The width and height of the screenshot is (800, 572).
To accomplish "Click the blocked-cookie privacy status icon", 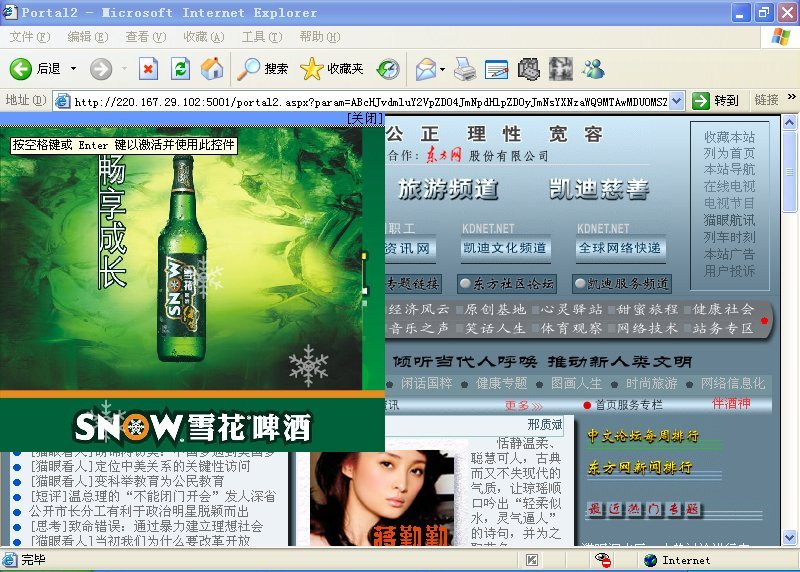I will click(x=603, y=560).
